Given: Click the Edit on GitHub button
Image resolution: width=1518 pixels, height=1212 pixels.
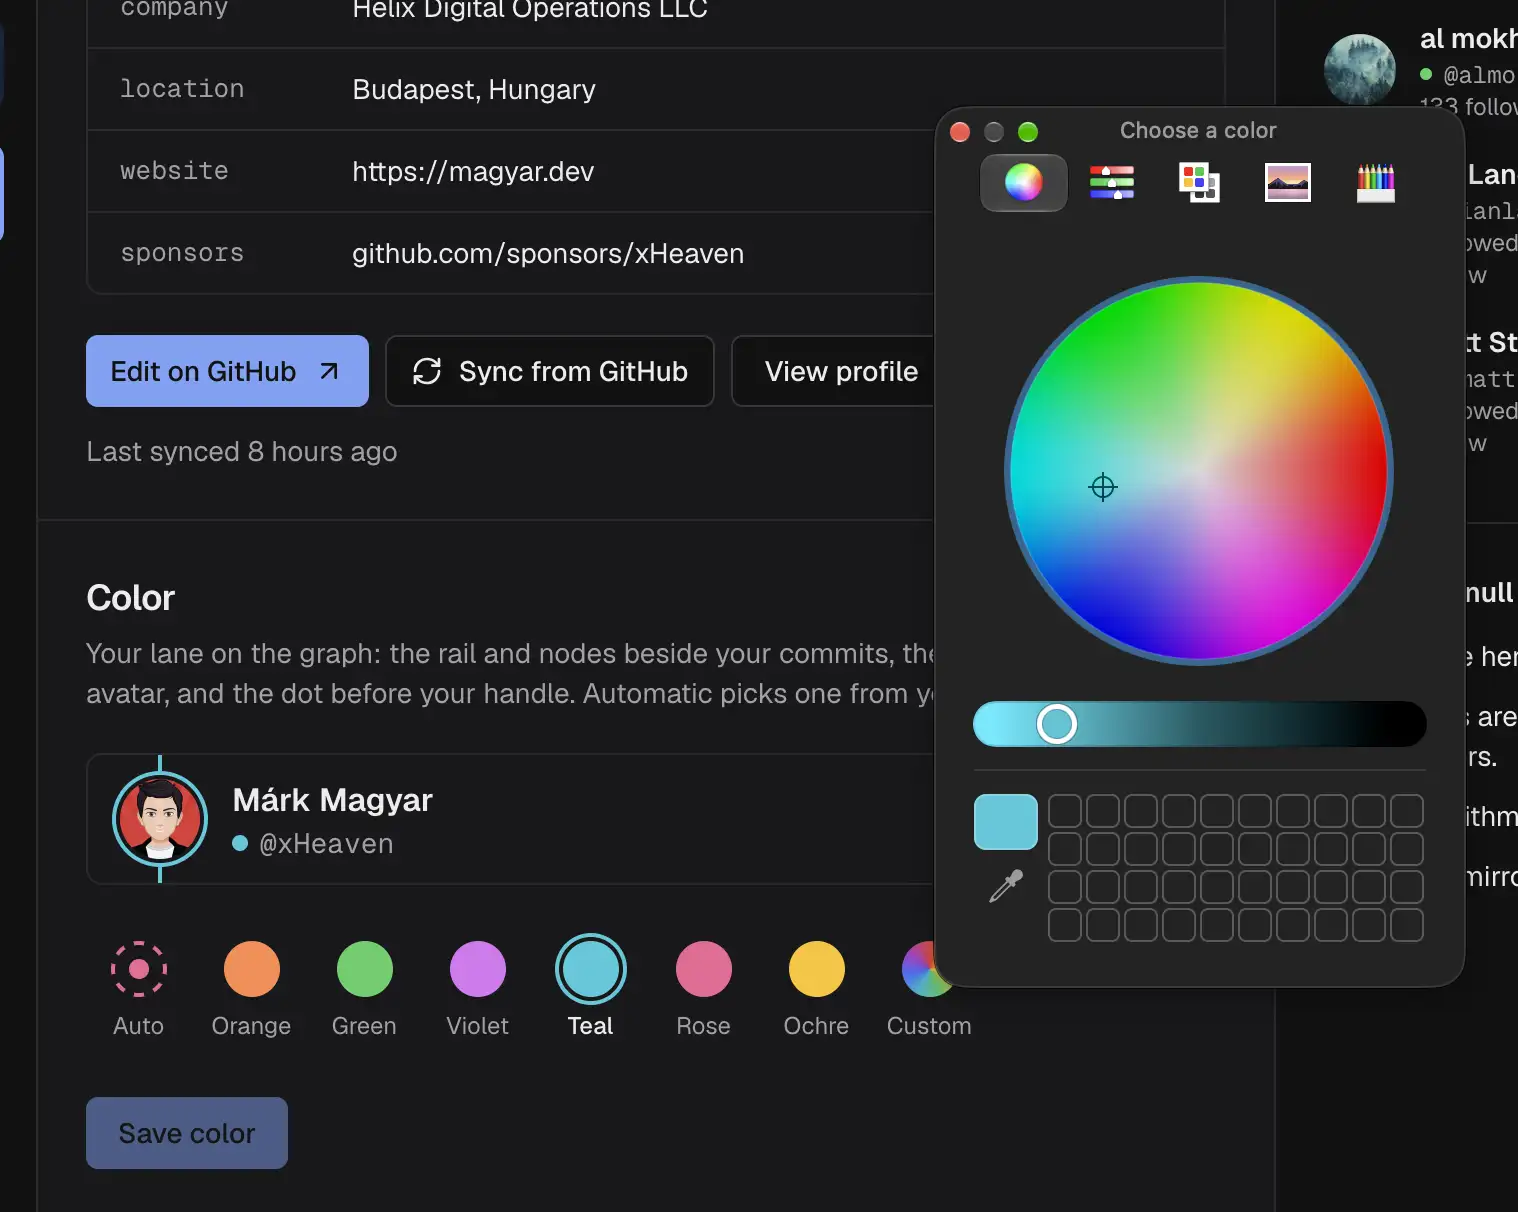Looking at the screenshot, I should pos(227,371).
